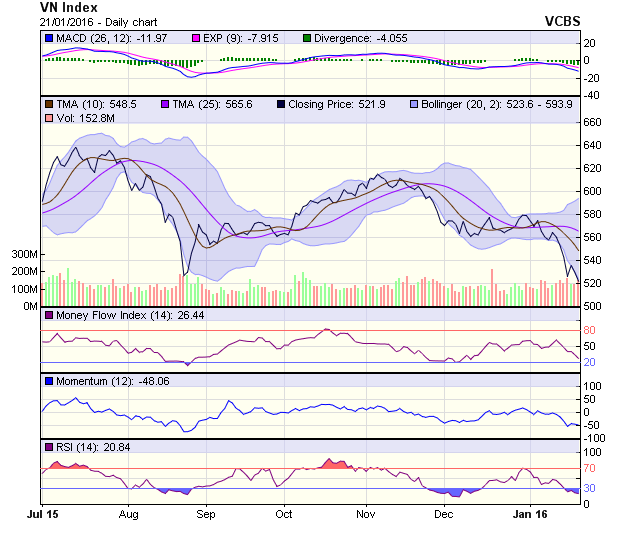Click the Jul 15 label on time axis
The width and height of the screenshot is (620, 535).
coord(41,515)
